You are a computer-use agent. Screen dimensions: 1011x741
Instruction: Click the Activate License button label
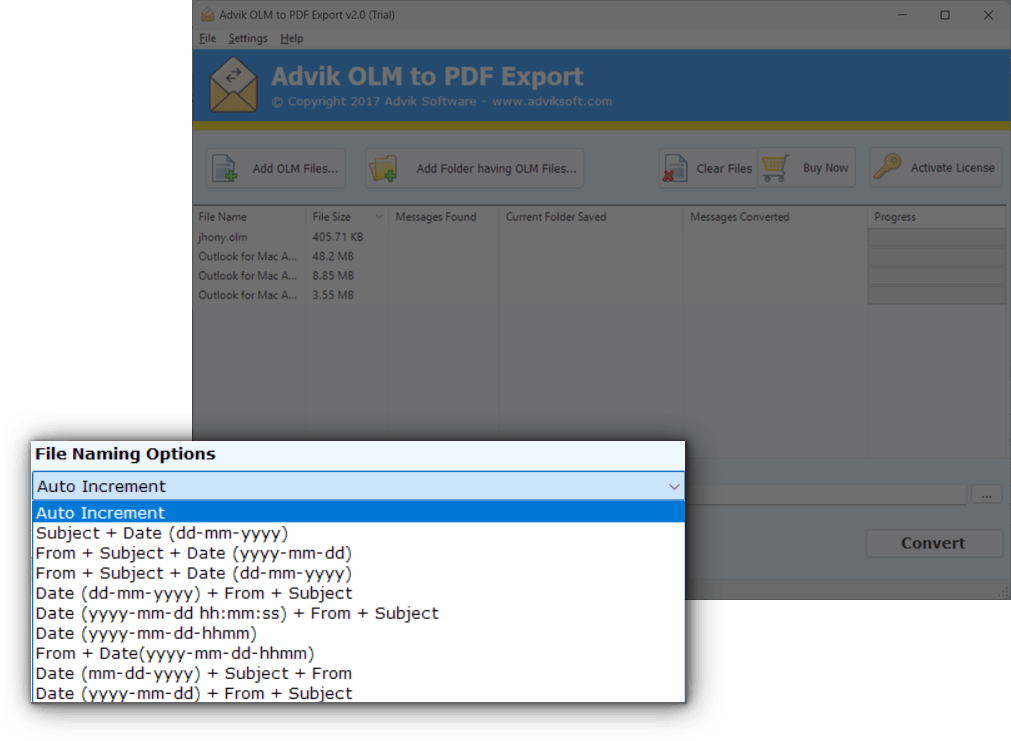pos(952,168)
